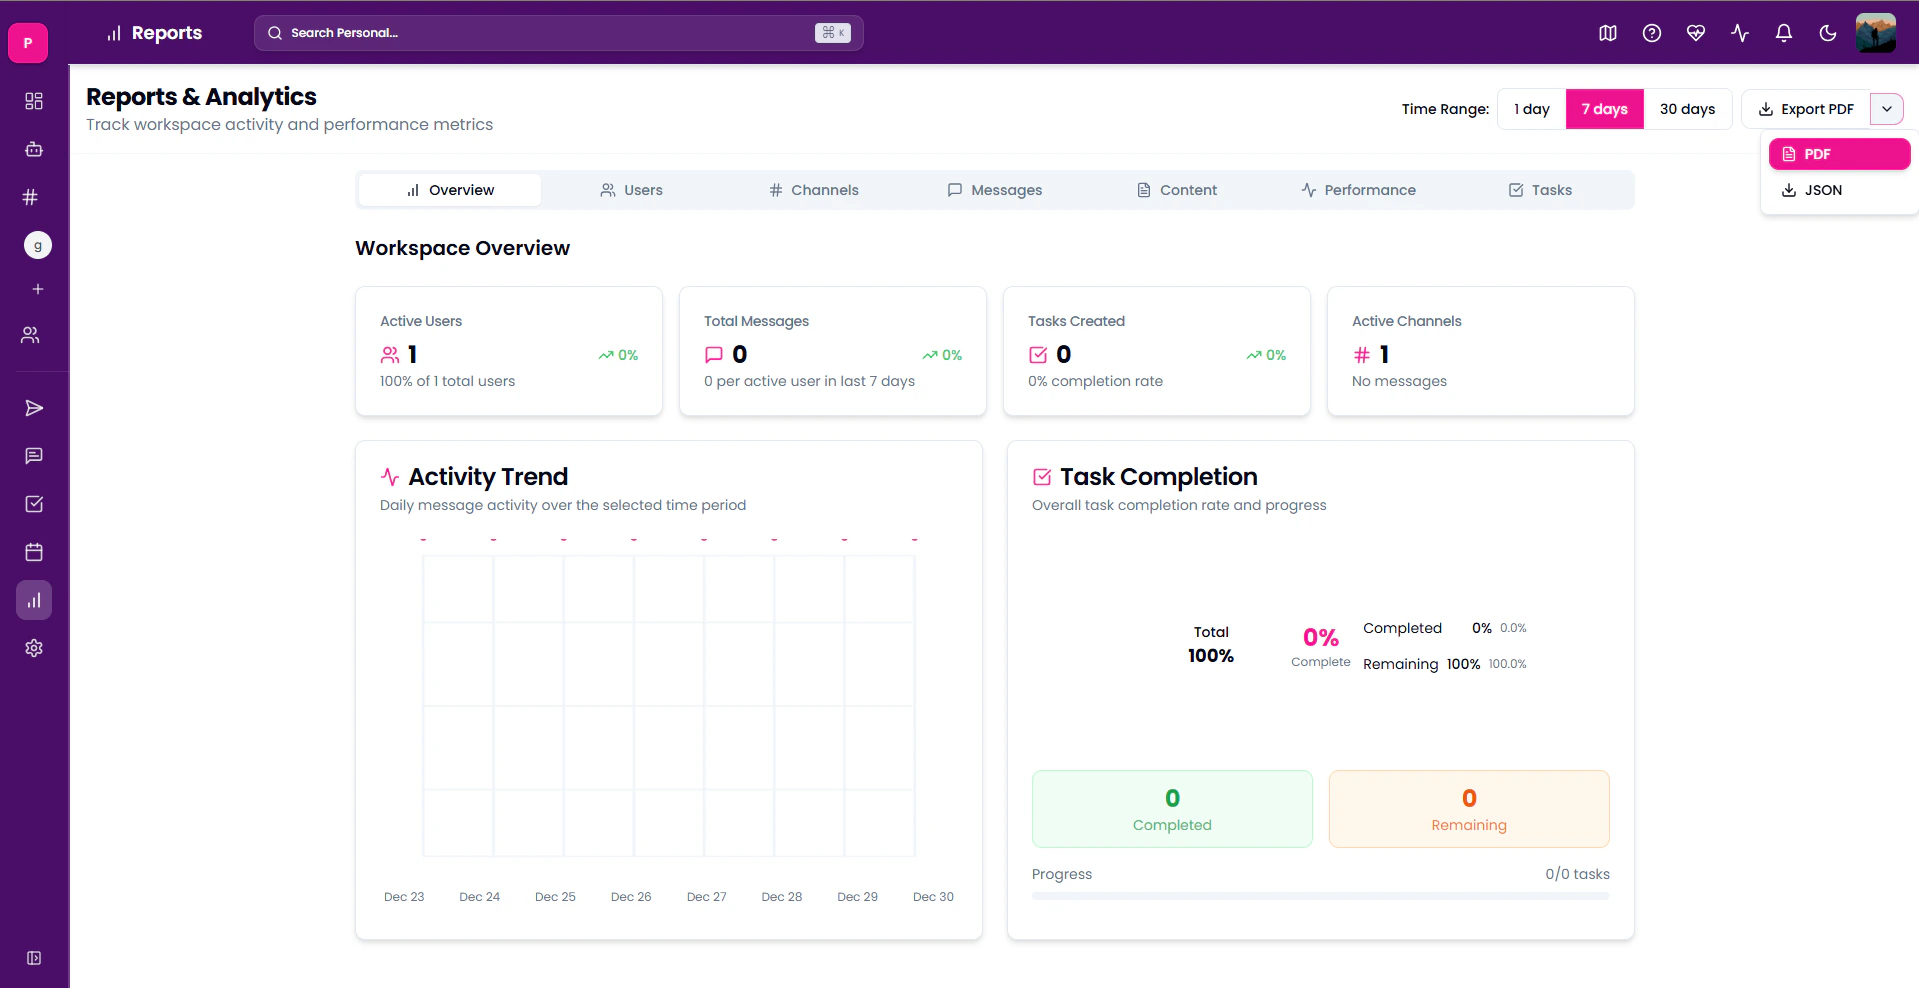The image size is (1919, 988).
Task: Open notifications bell icon
Action: [1784, 33]
